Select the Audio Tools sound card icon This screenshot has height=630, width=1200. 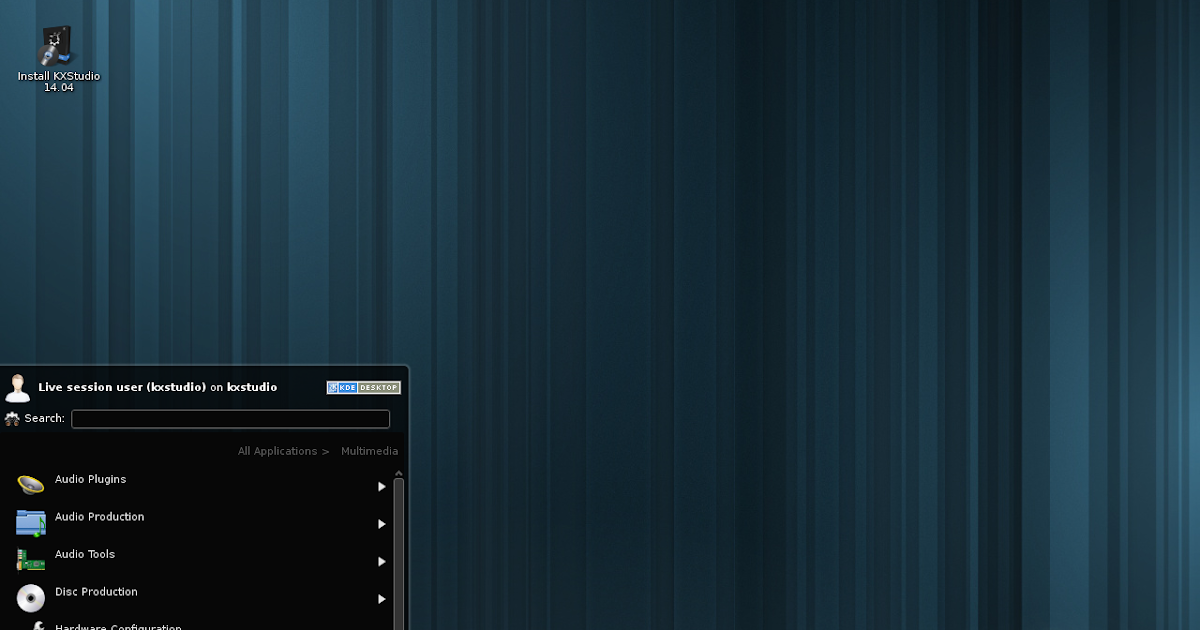coord(31,560)
